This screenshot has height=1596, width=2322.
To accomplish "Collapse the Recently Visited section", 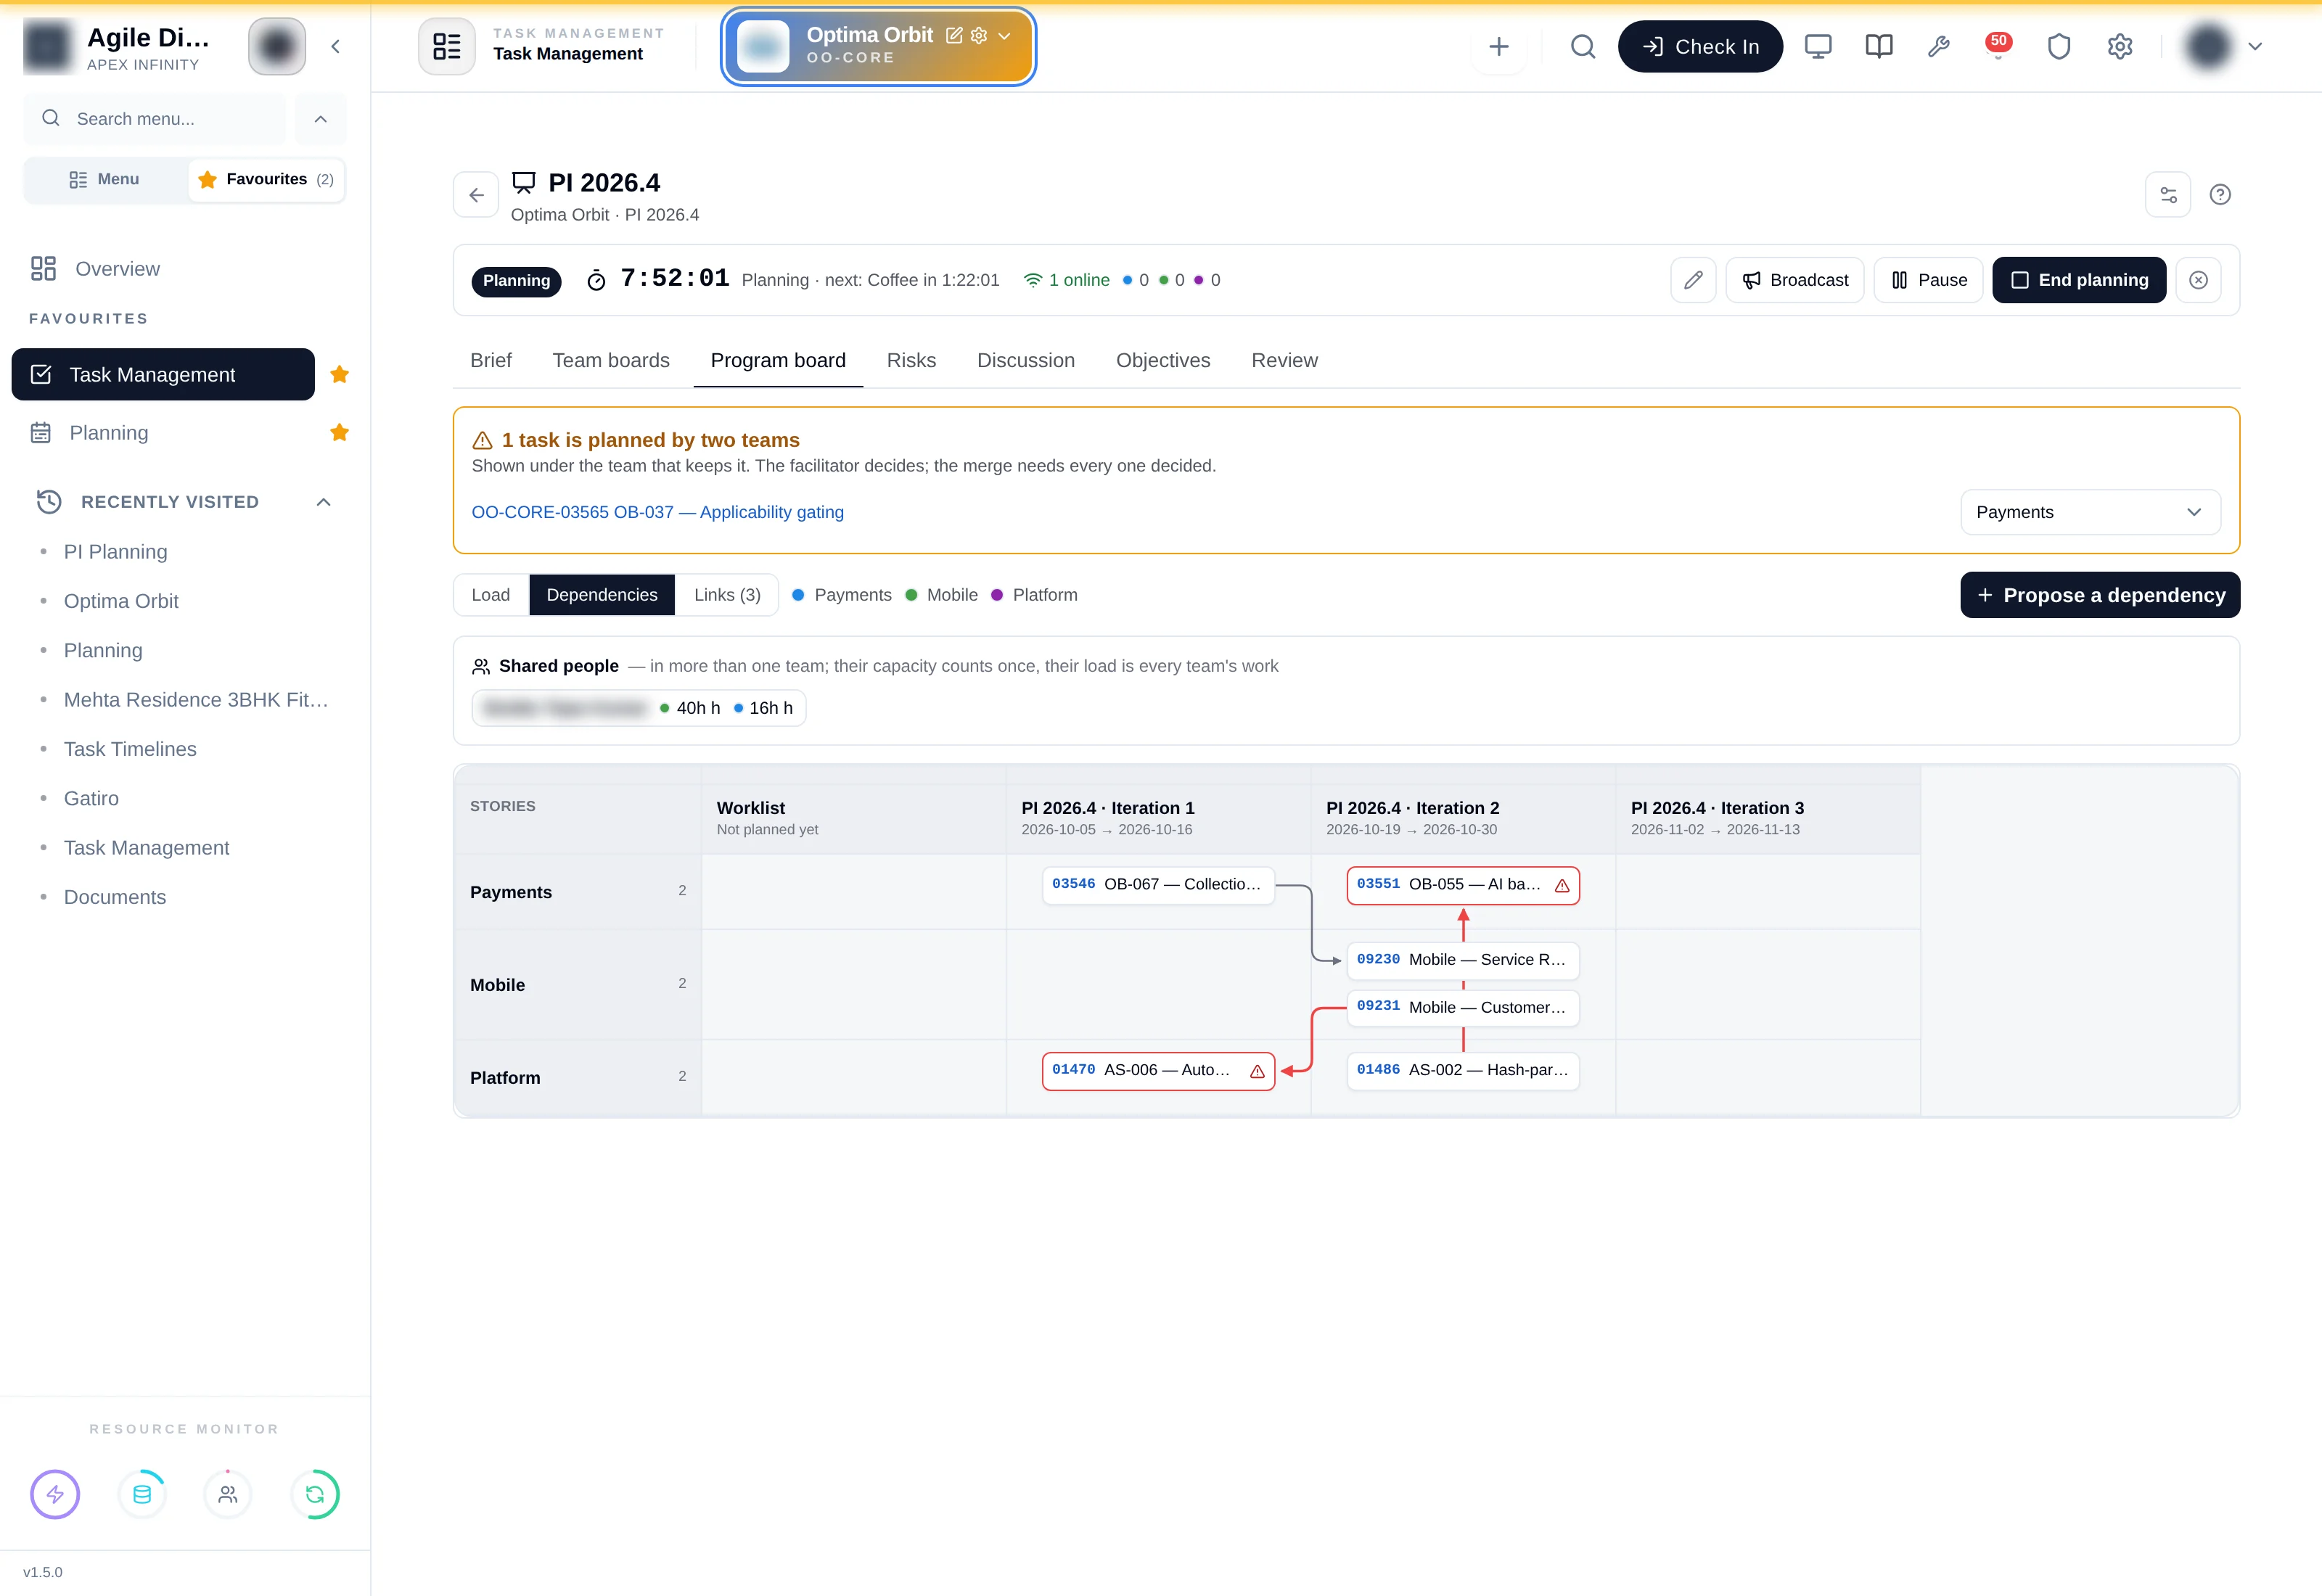I will pyautogui.click(x=323, y=502).
